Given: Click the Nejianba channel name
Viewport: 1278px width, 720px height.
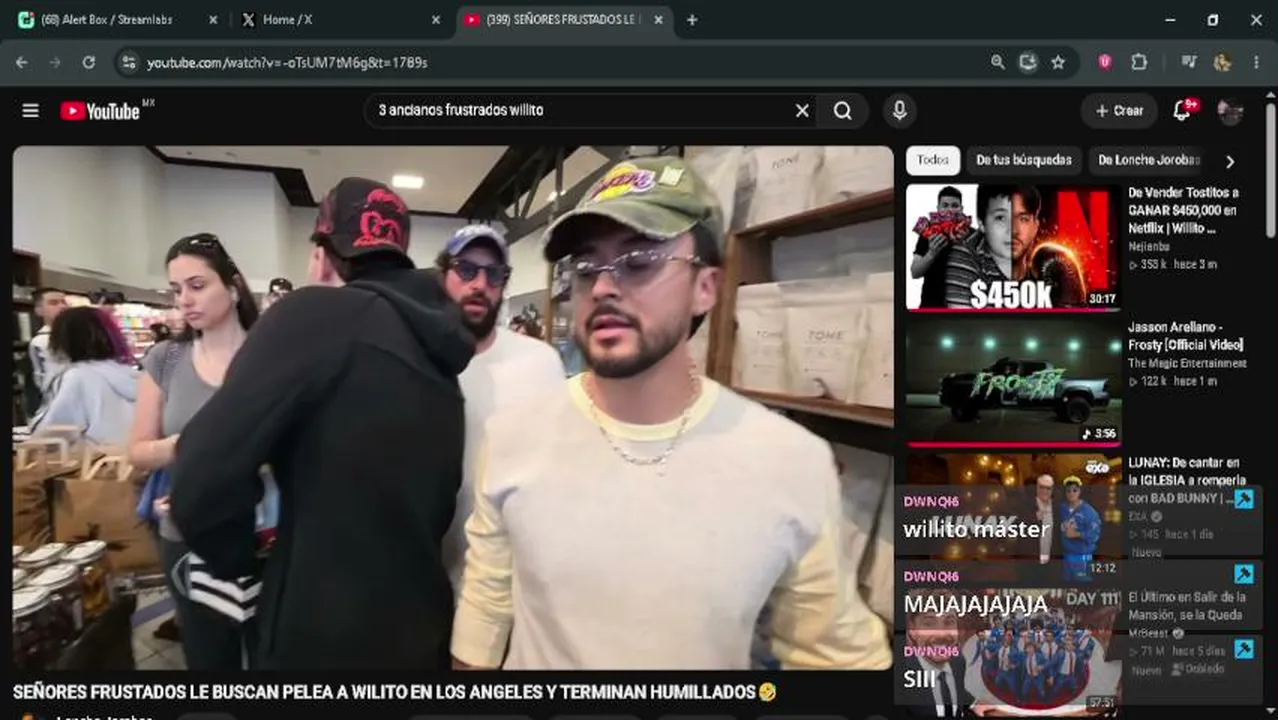Looking at the screenshot, I should click(1151, 246).
